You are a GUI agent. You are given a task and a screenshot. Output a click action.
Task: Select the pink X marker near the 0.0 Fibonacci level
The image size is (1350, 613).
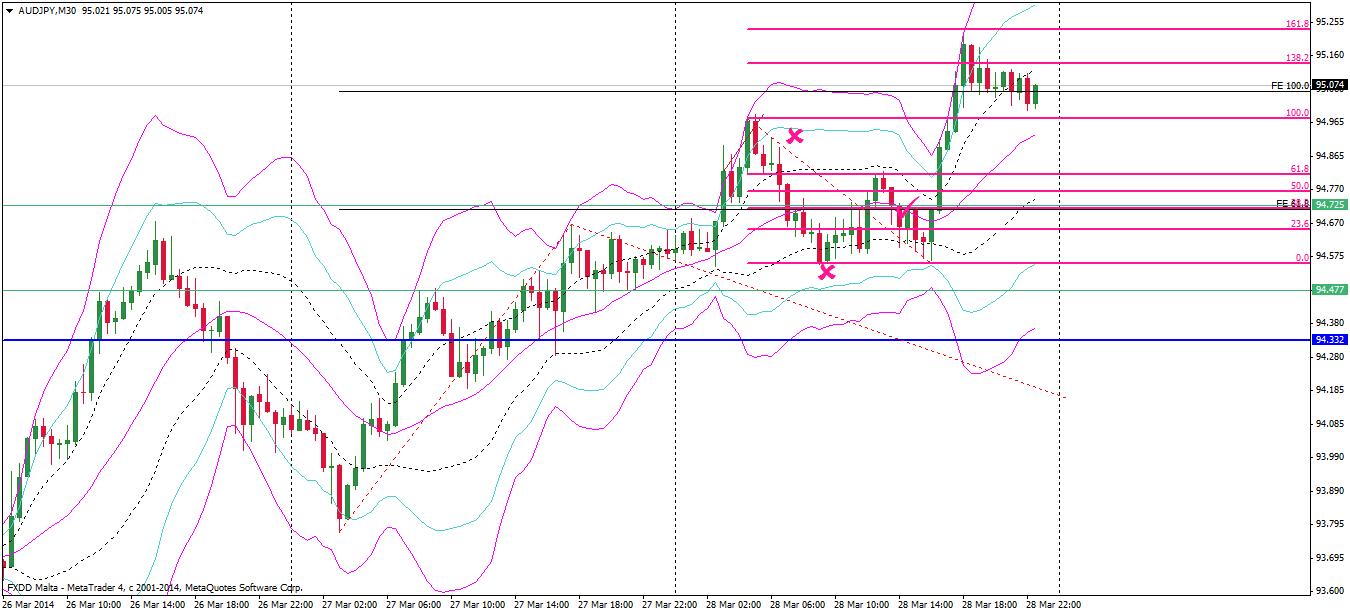pos(827,271)
